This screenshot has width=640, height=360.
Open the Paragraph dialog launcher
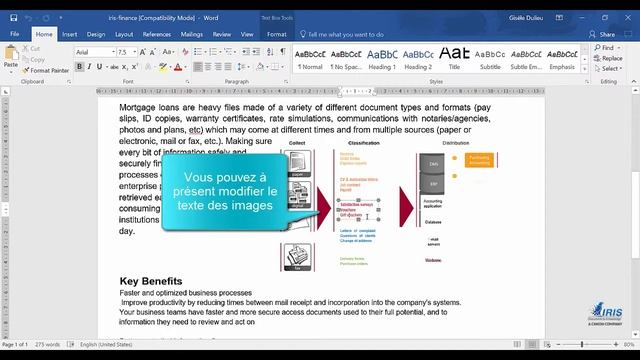tap(286, 82)
